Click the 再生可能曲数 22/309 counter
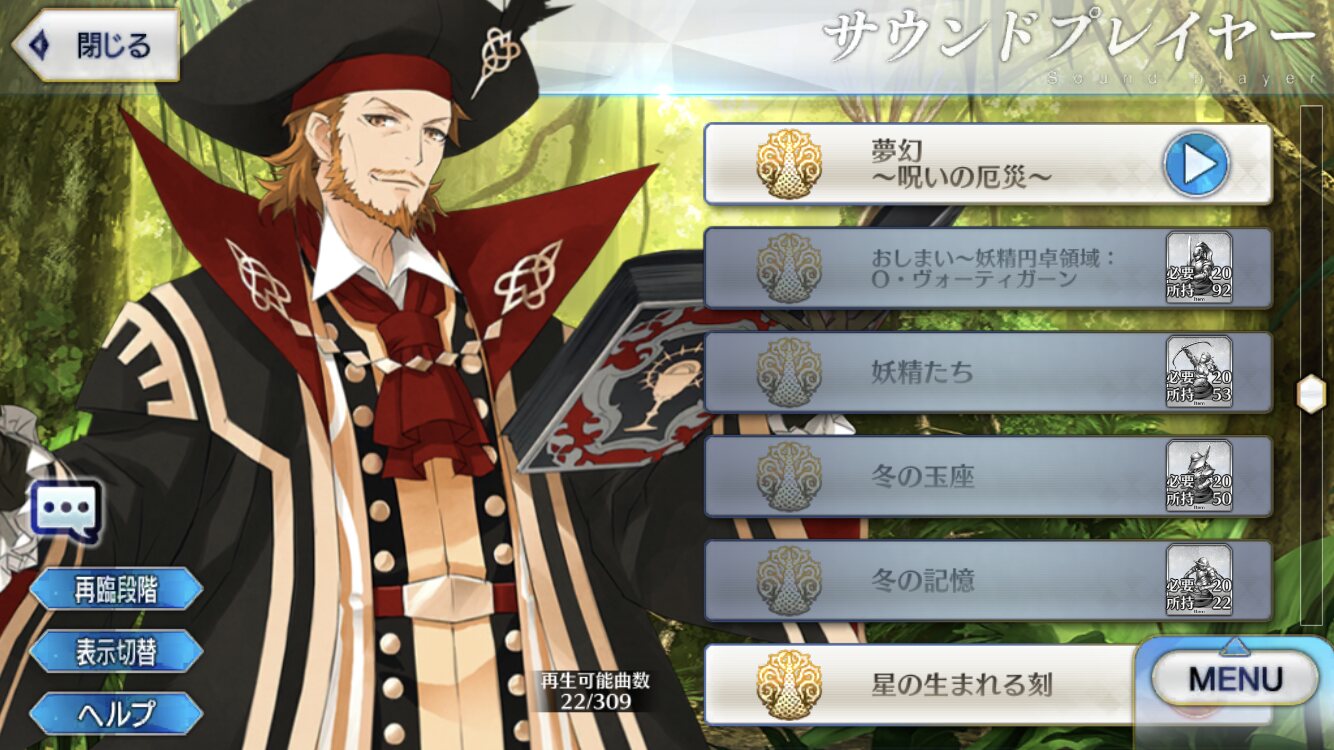This screenshot has height=750, width=1334. tap(595, 691)
